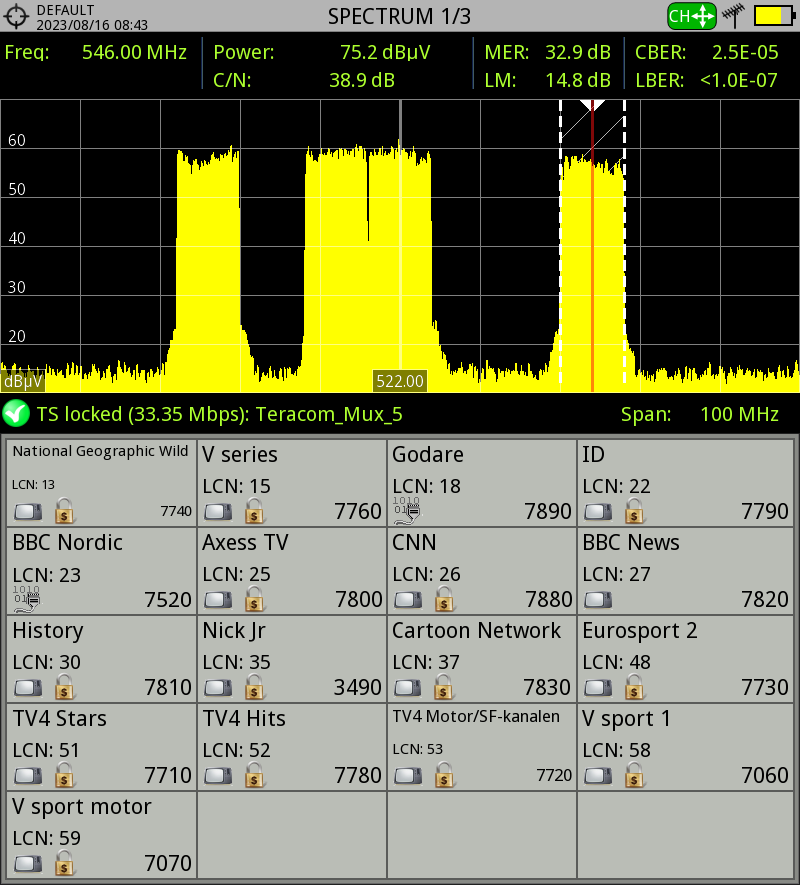Click the padlock icon for Cartoon Network
The image size is (800, 885).
[444, 686]
